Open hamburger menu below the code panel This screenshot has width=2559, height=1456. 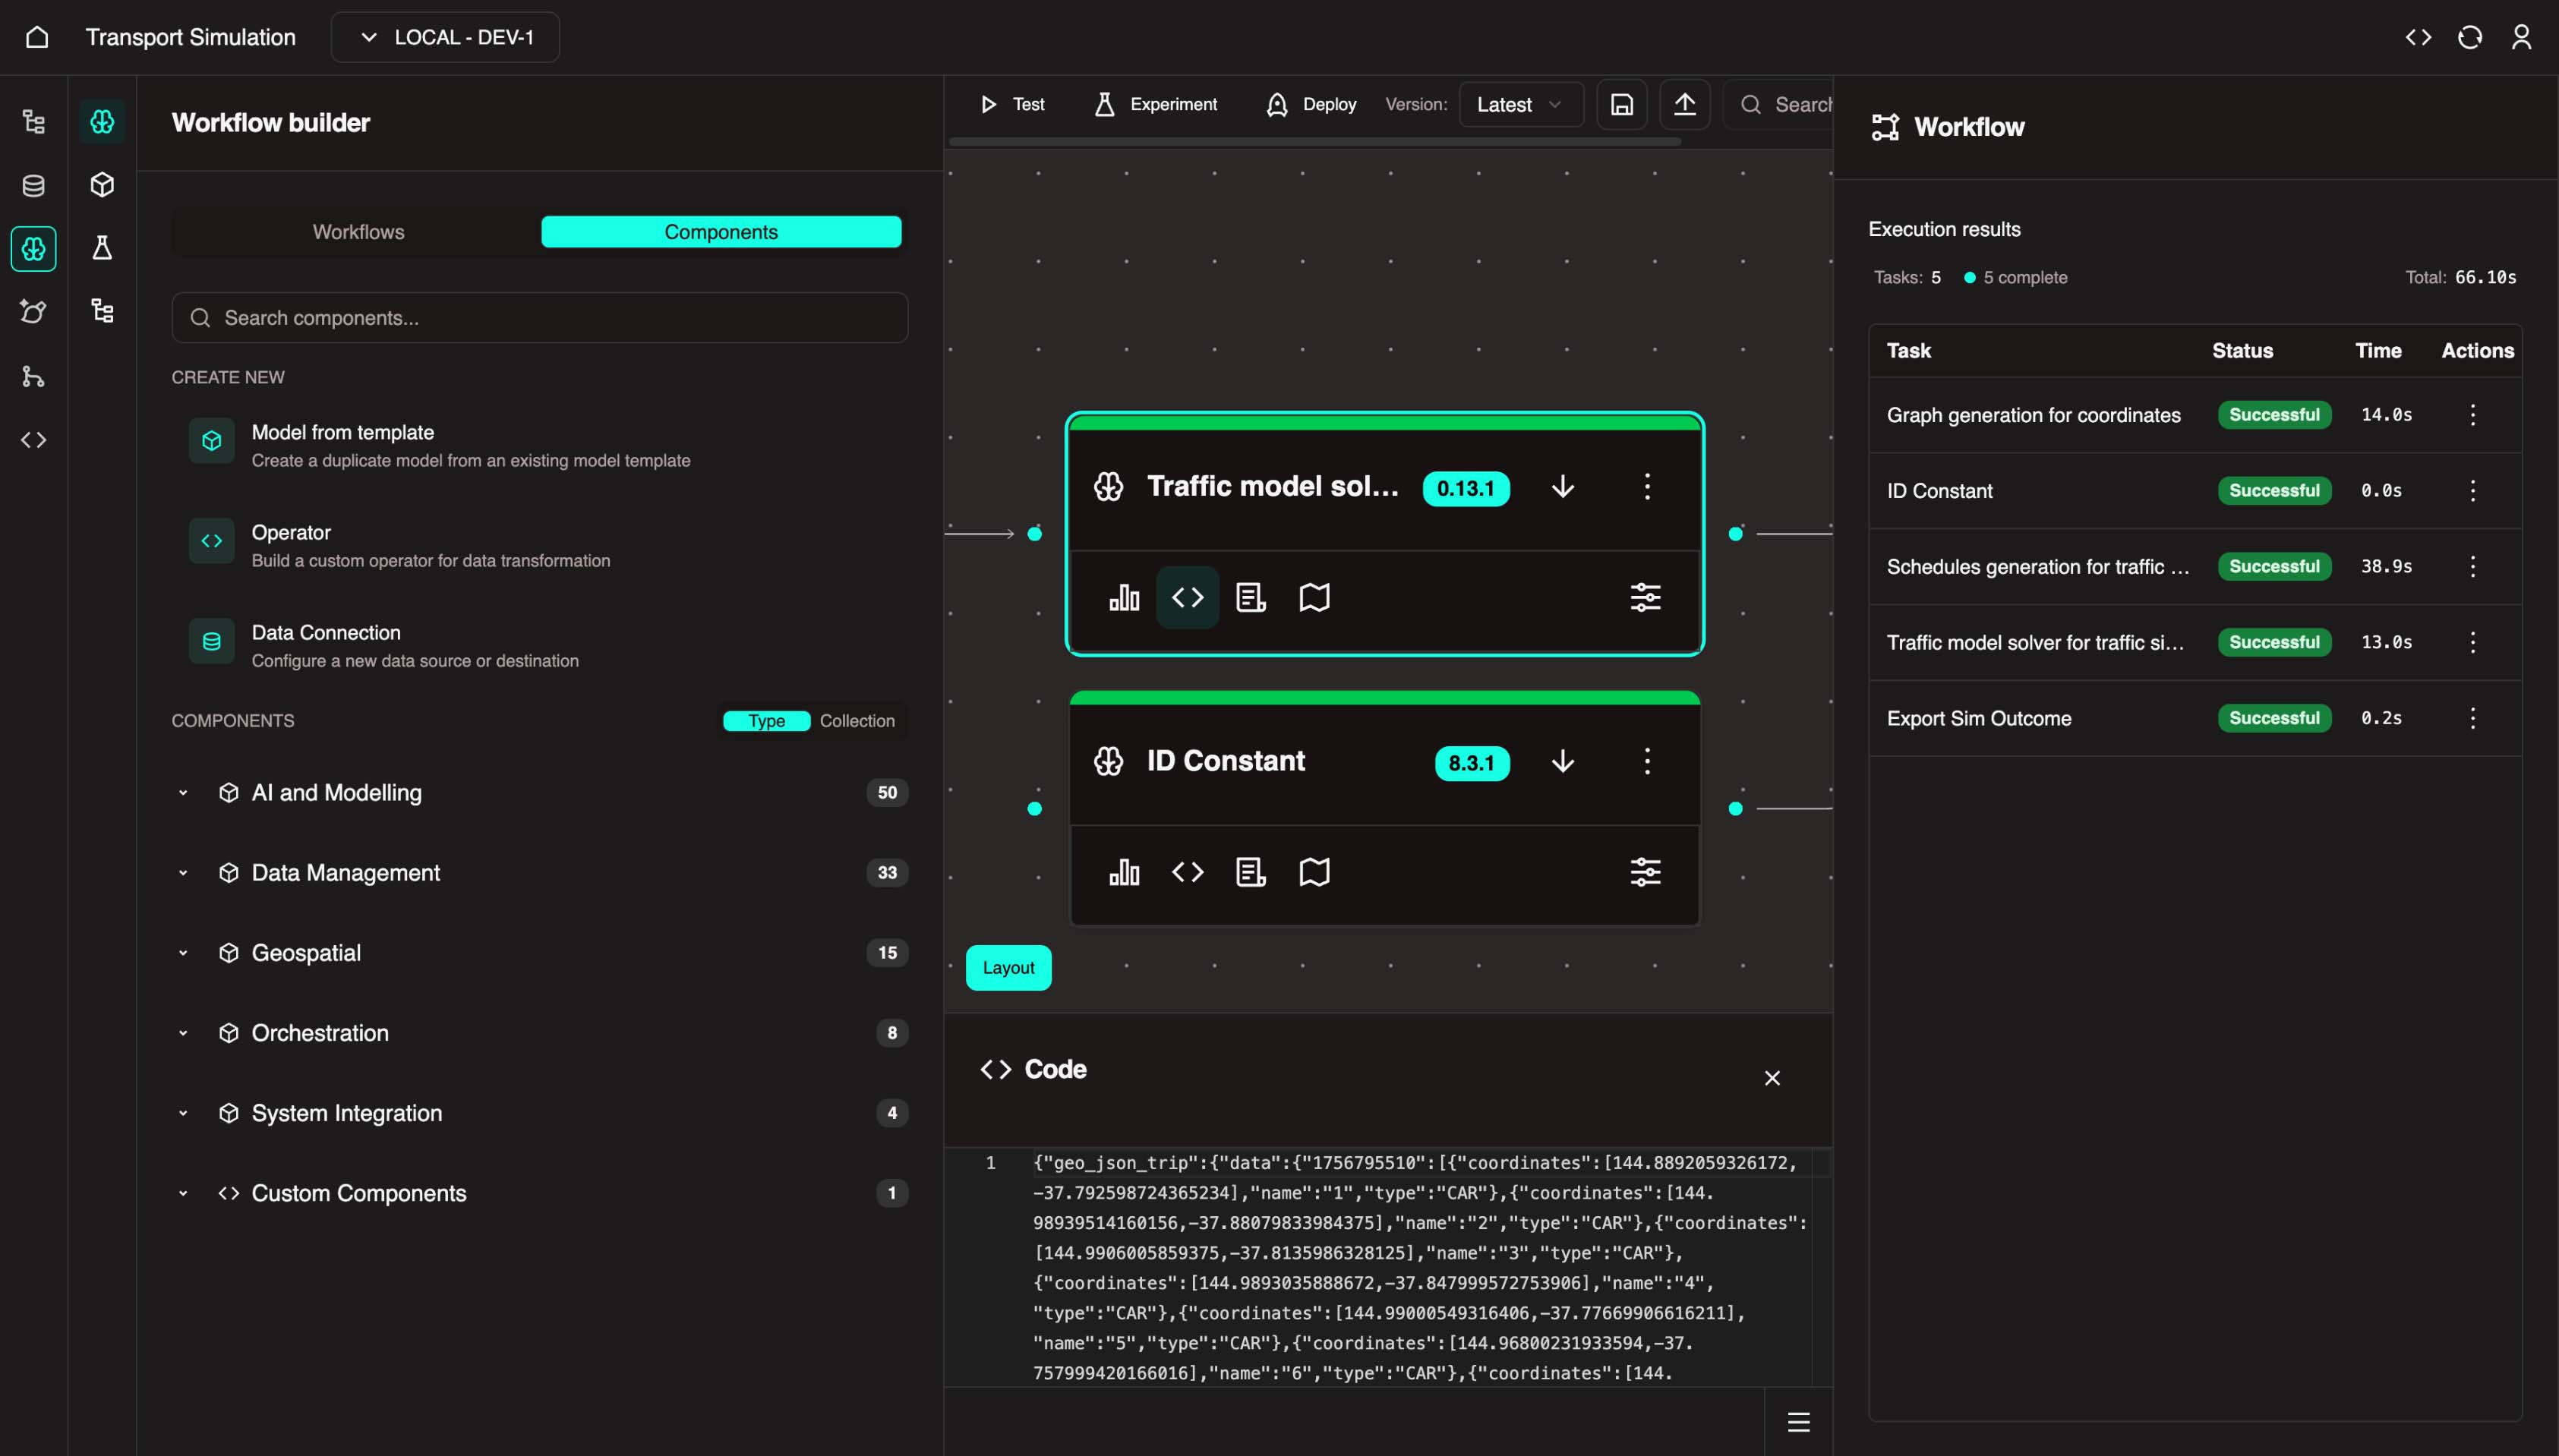[1798, 1422]
